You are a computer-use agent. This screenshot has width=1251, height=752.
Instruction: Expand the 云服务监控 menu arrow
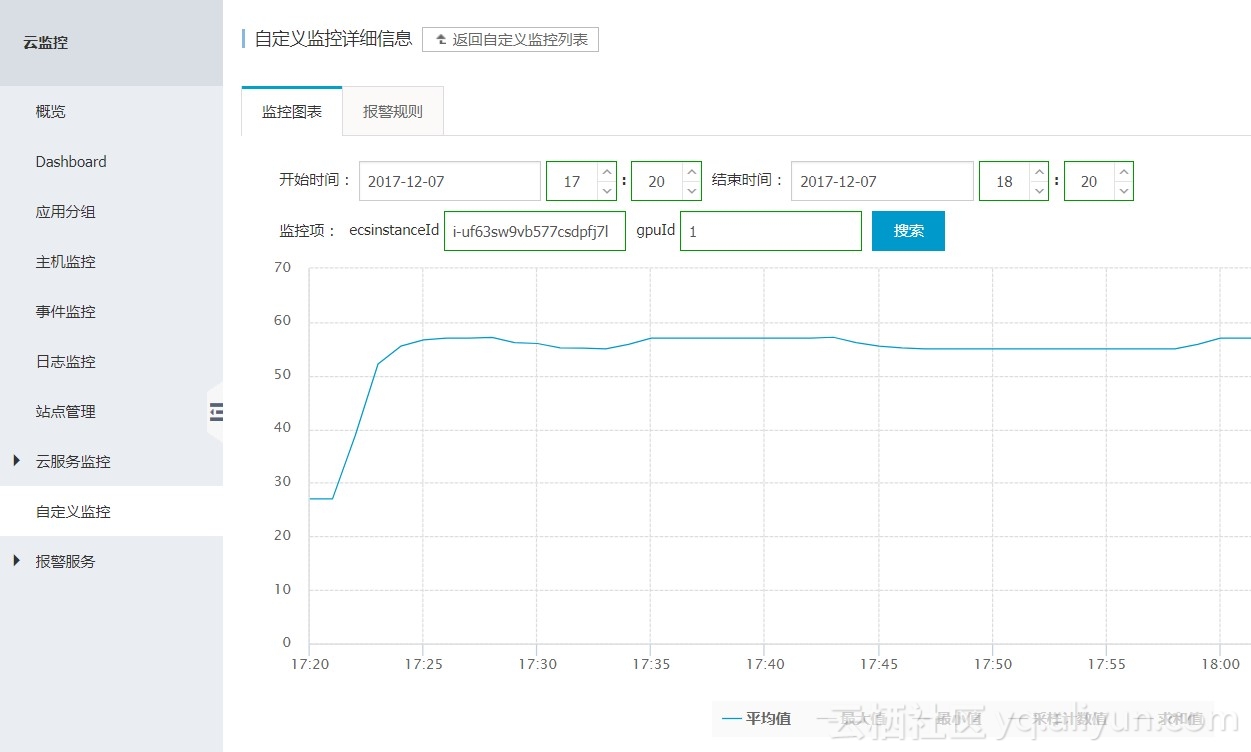coord(16,461)
